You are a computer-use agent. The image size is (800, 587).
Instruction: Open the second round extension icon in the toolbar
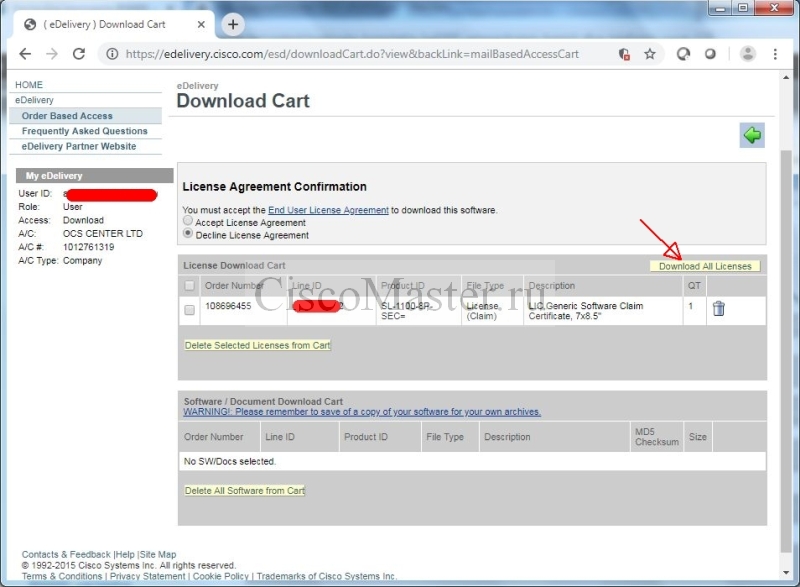[710, 54]
